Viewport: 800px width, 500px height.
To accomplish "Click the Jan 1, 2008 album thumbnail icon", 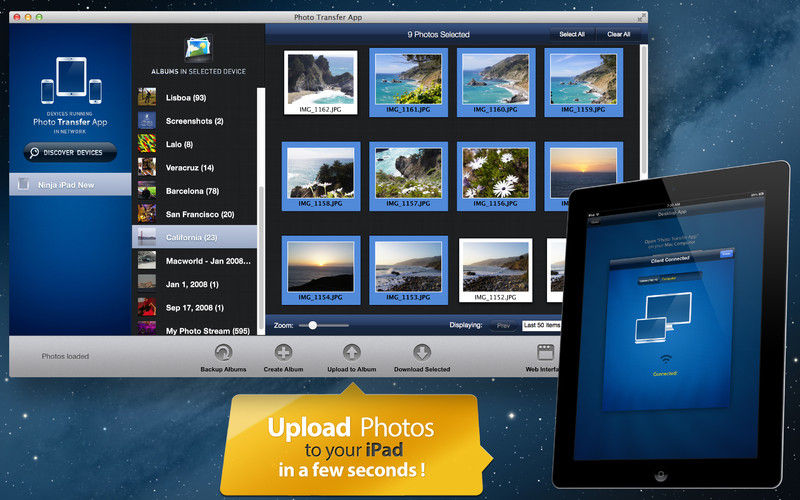I will [147, 284].
